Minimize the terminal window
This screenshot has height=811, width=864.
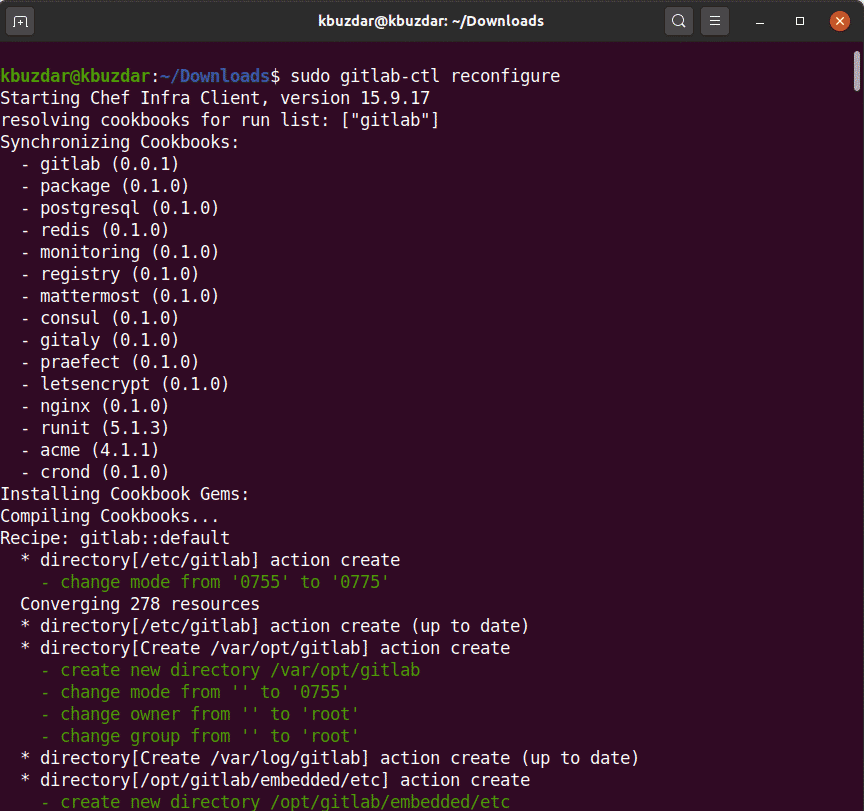pos(763,21)
